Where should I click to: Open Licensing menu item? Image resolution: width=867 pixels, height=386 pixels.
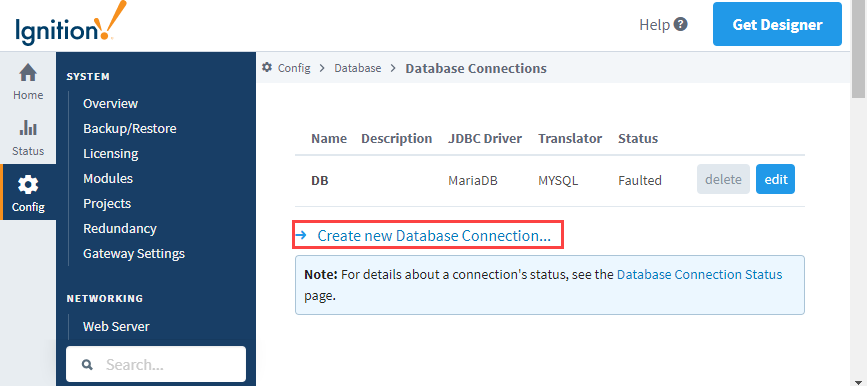[111, 153]
